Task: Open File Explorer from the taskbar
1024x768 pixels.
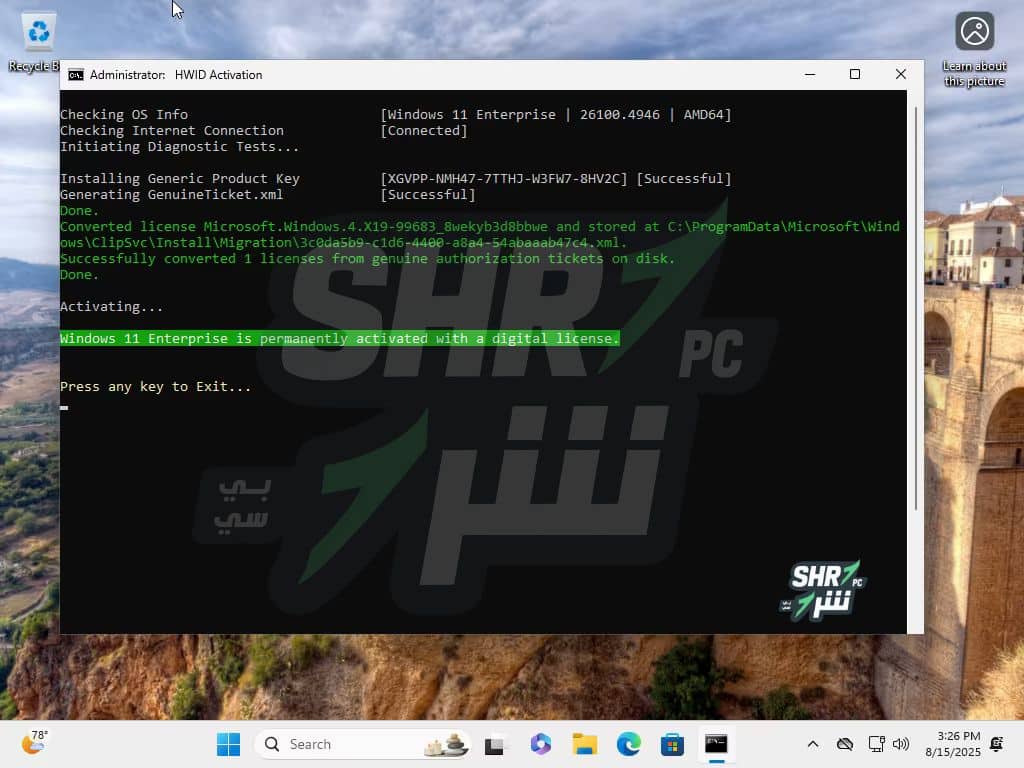Action: tap(584, 744)
